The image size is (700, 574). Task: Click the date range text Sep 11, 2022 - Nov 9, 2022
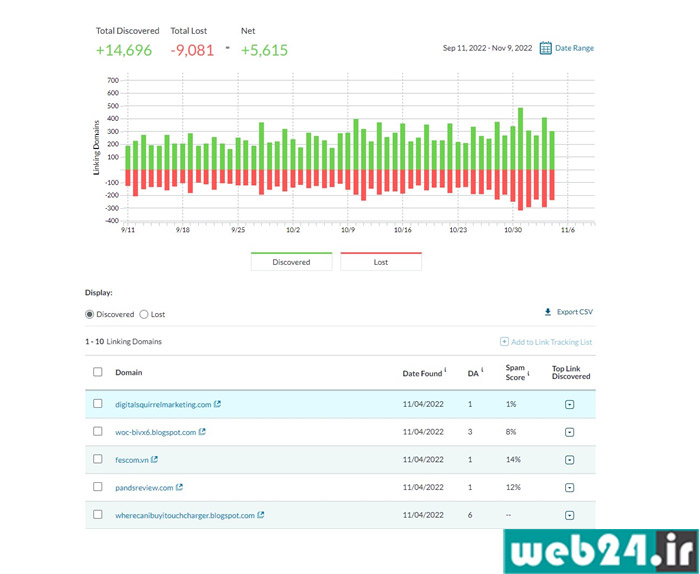pos(488,48)
